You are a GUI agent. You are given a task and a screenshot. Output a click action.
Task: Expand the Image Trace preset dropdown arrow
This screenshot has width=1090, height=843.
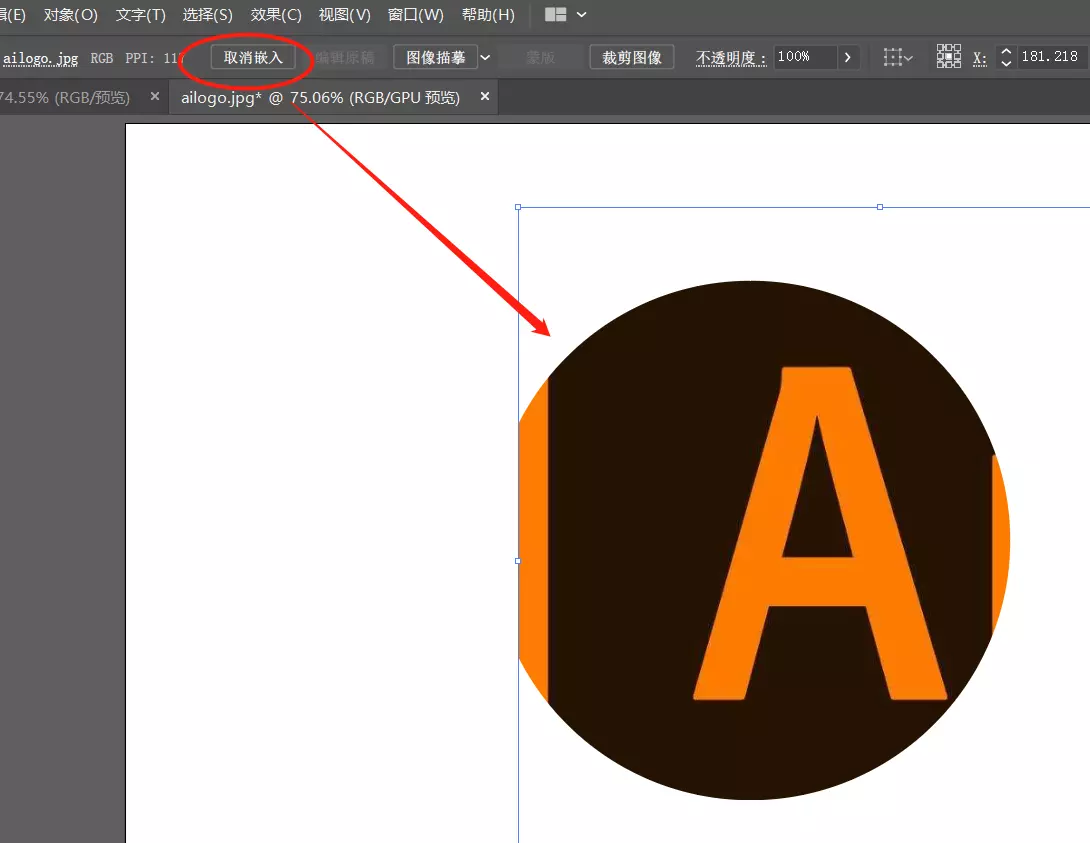485,58
